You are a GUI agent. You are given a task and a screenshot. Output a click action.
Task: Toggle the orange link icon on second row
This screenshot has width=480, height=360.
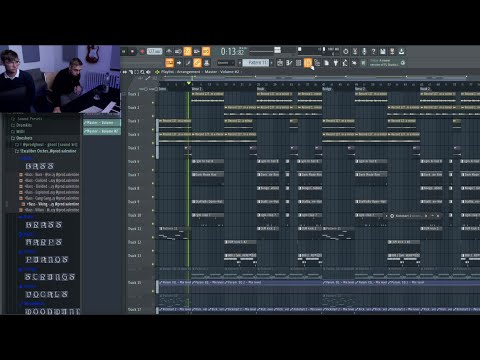[x=197, y=63]
